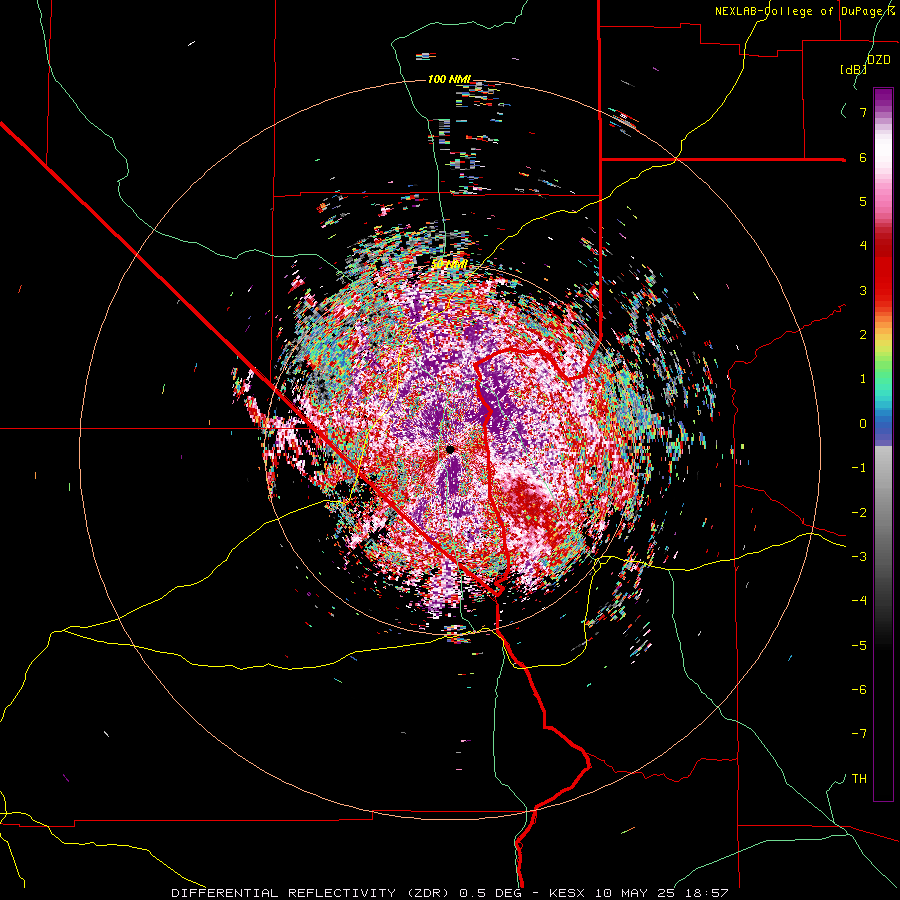900x900 pixels.
Task: Click the "100 NMI" range ring label
Action: 449,79
